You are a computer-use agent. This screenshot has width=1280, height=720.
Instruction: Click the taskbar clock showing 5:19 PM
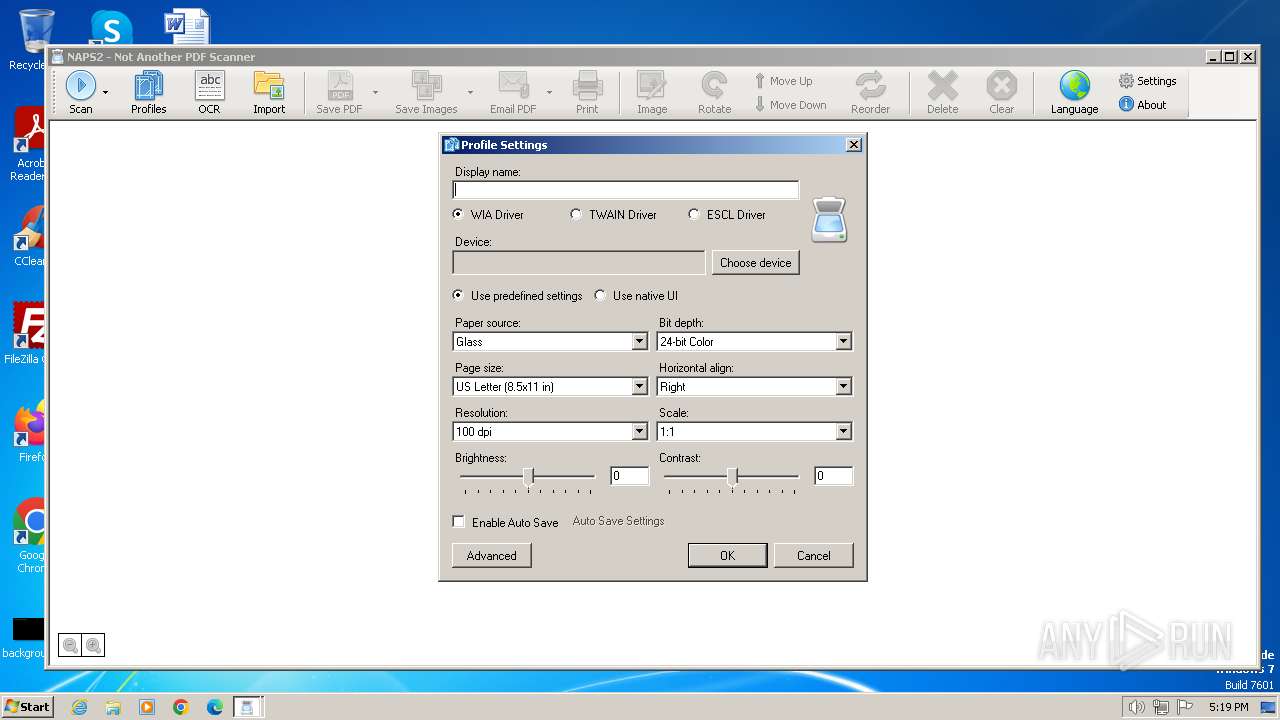pos(1228,707)
